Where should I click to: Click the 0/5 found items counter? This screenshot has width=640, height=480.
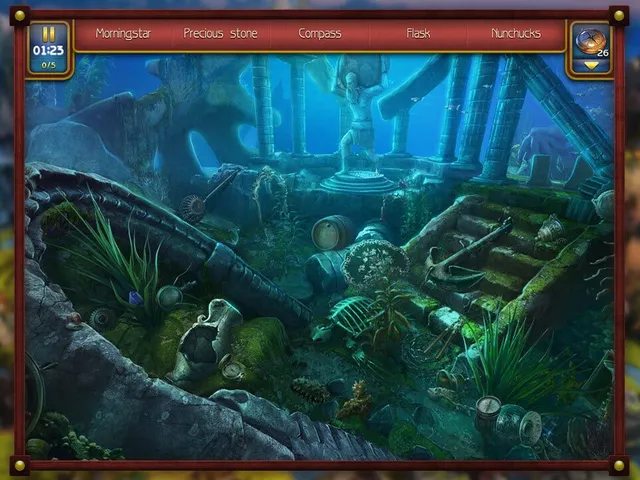pos(49,65)
